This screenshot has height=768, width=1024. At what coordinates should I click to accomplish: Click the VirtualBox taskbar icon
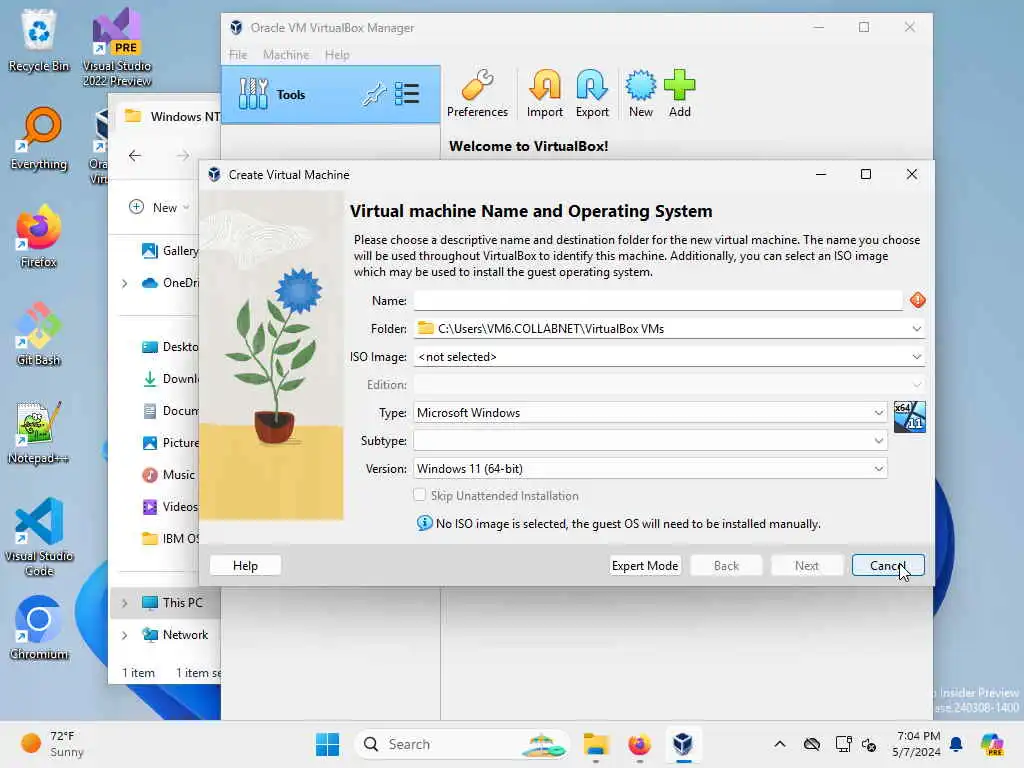(x=682, y=744)
